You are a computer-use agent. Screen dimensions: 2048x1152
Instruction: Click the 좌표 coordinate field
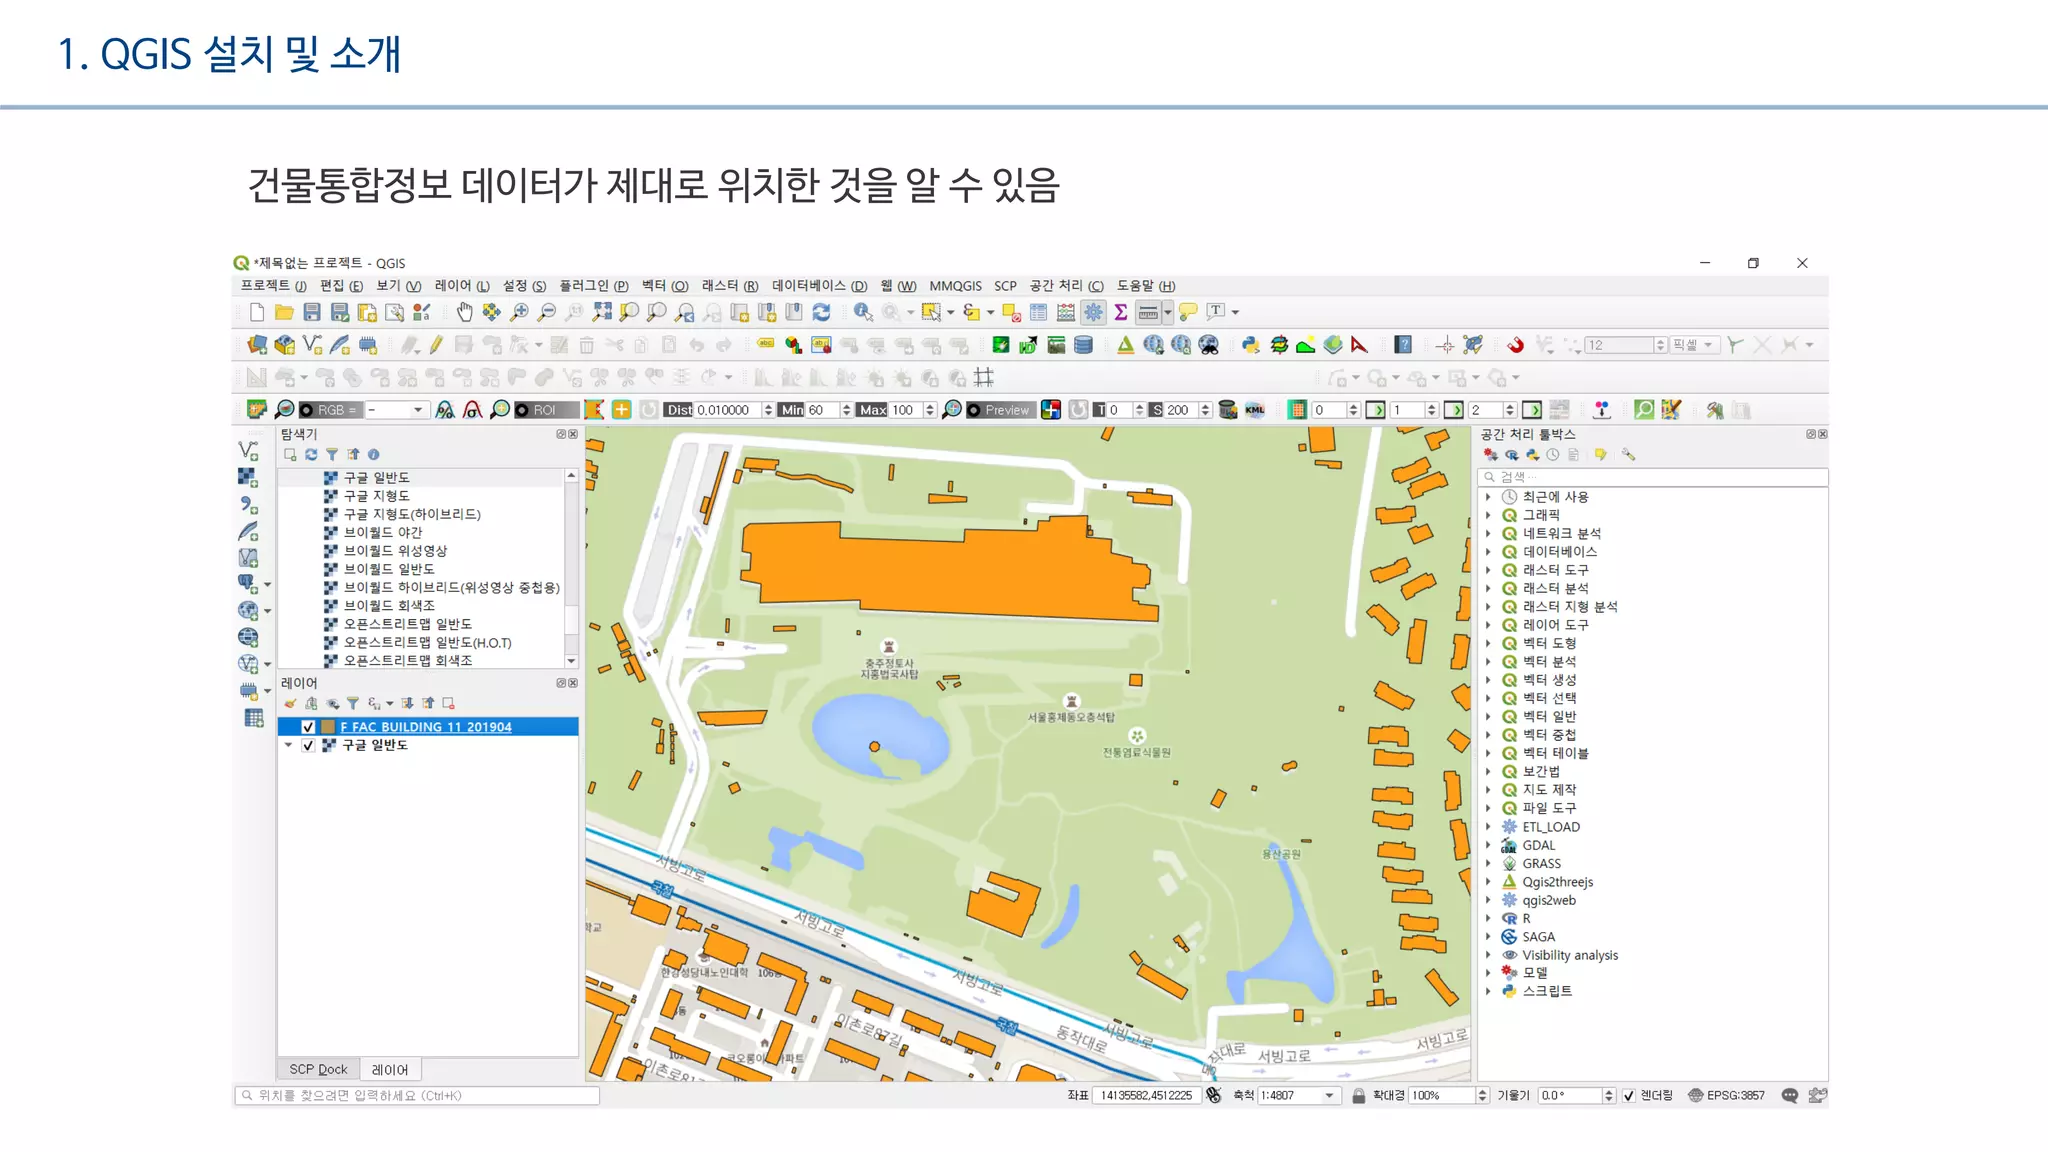pyautogui.click(x=1146, y=1096)
